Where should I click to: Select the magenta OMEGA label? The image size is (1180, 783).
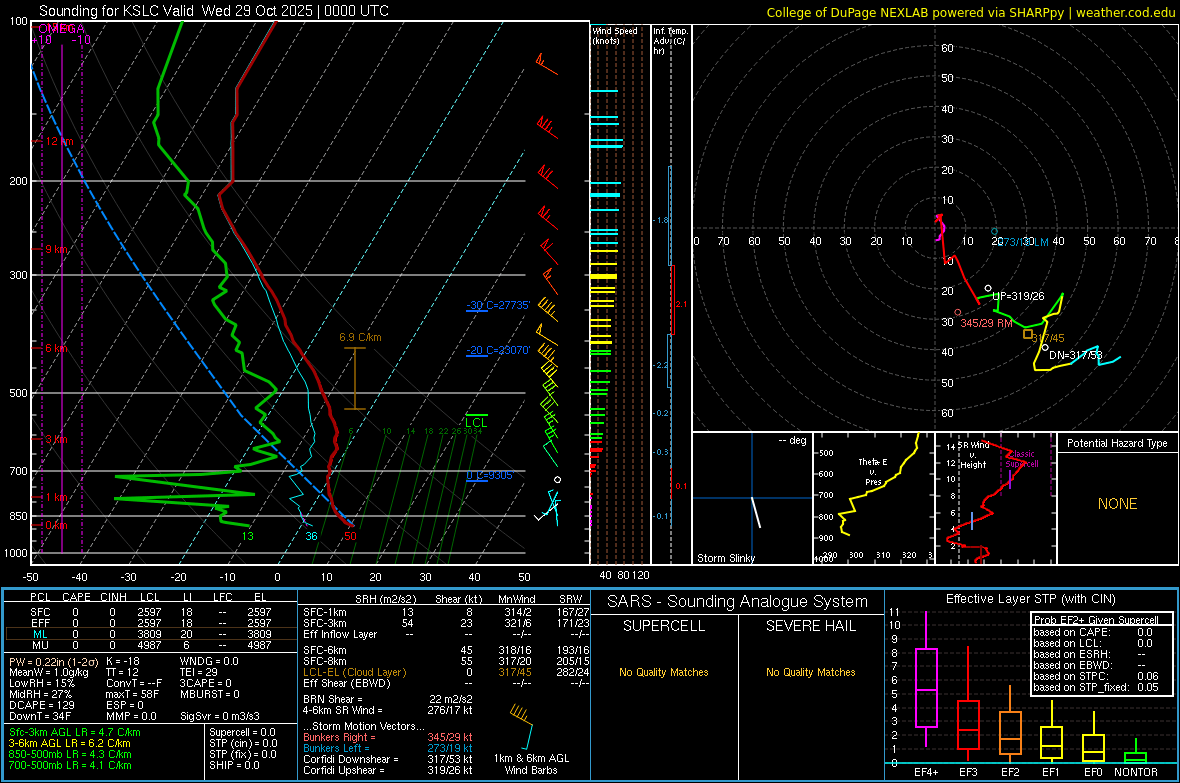click(61, 29)
